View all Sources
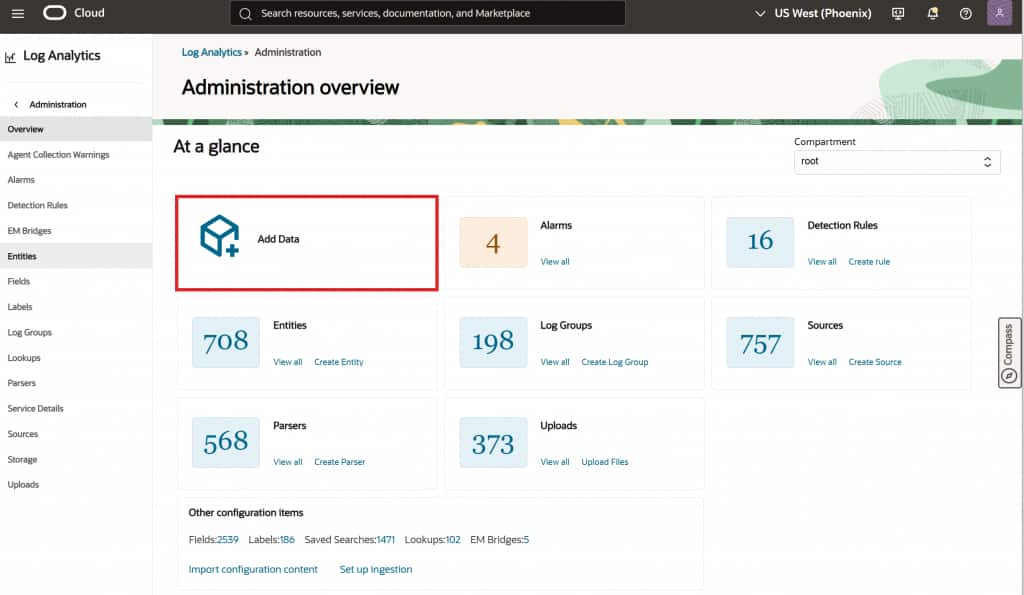The width and height of the screenshot is (1024, 595). click(822, 362)
